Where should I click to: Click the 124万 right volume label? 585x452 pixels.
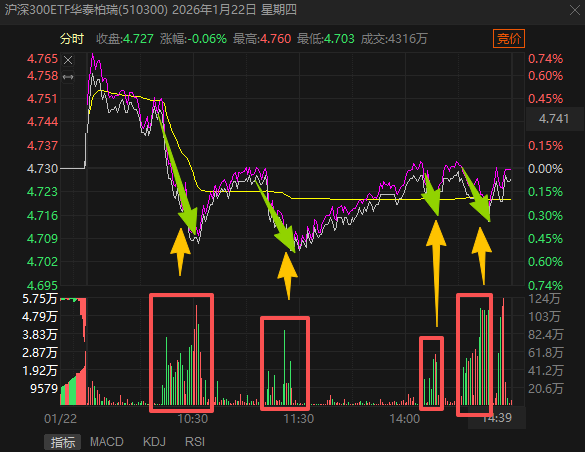[x=544, y=299]
